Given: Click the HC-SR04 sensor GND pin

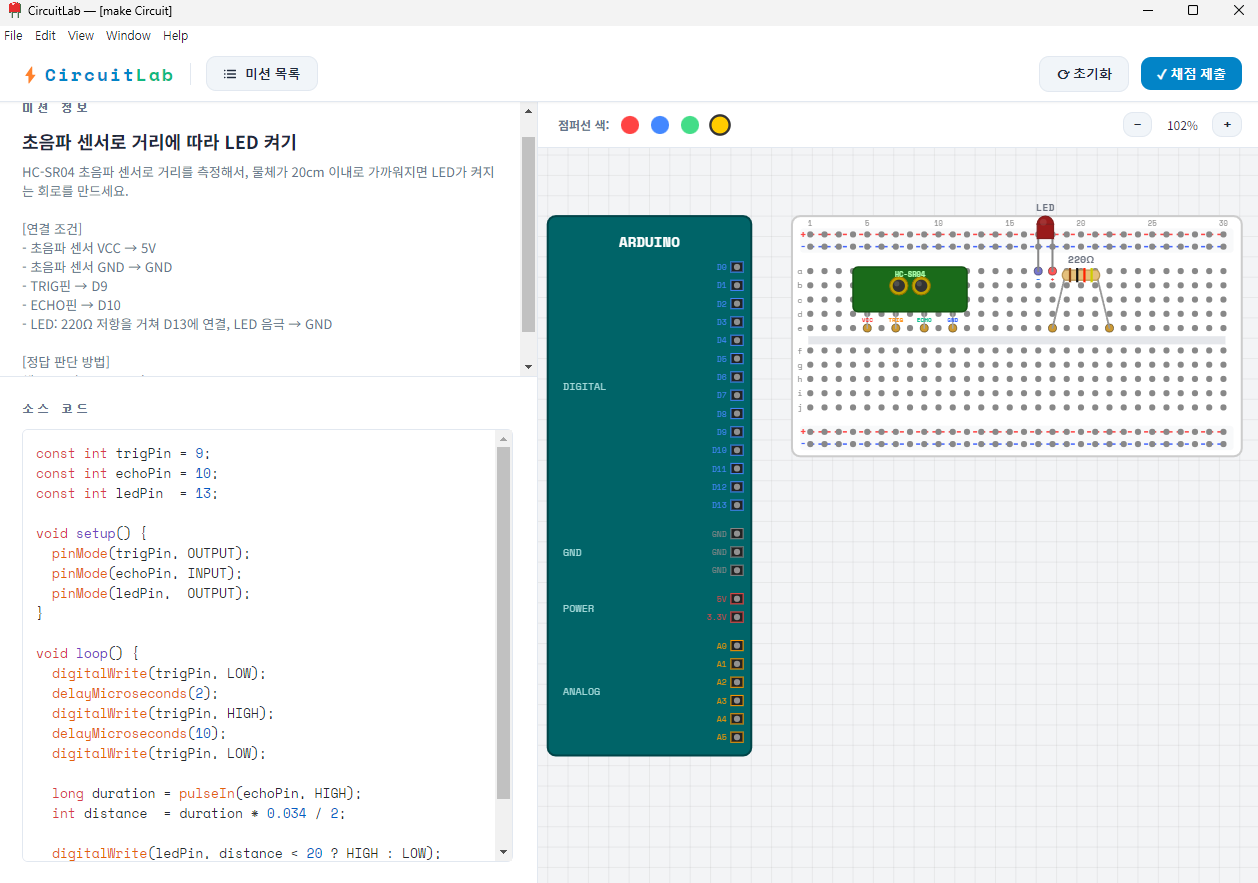Looking at the screenshot, I should click(x=952, y=328).
